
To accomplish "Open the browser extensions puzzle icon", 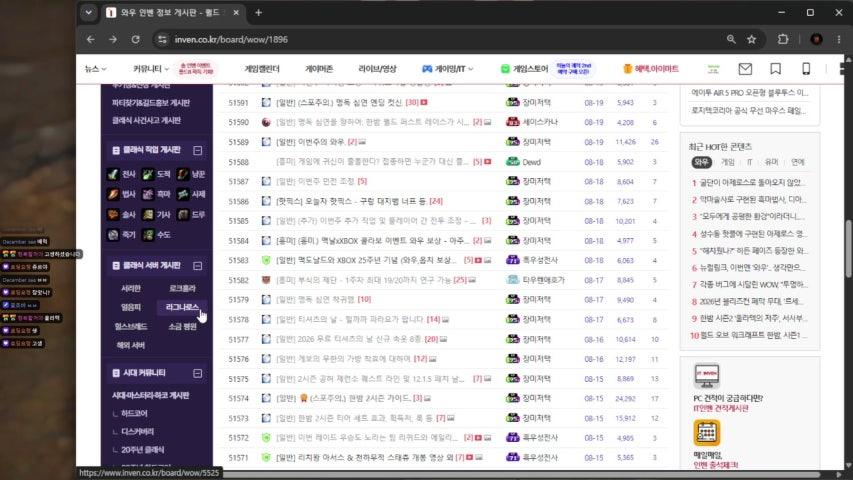I will pyautogui.click(x=783, y=39).
